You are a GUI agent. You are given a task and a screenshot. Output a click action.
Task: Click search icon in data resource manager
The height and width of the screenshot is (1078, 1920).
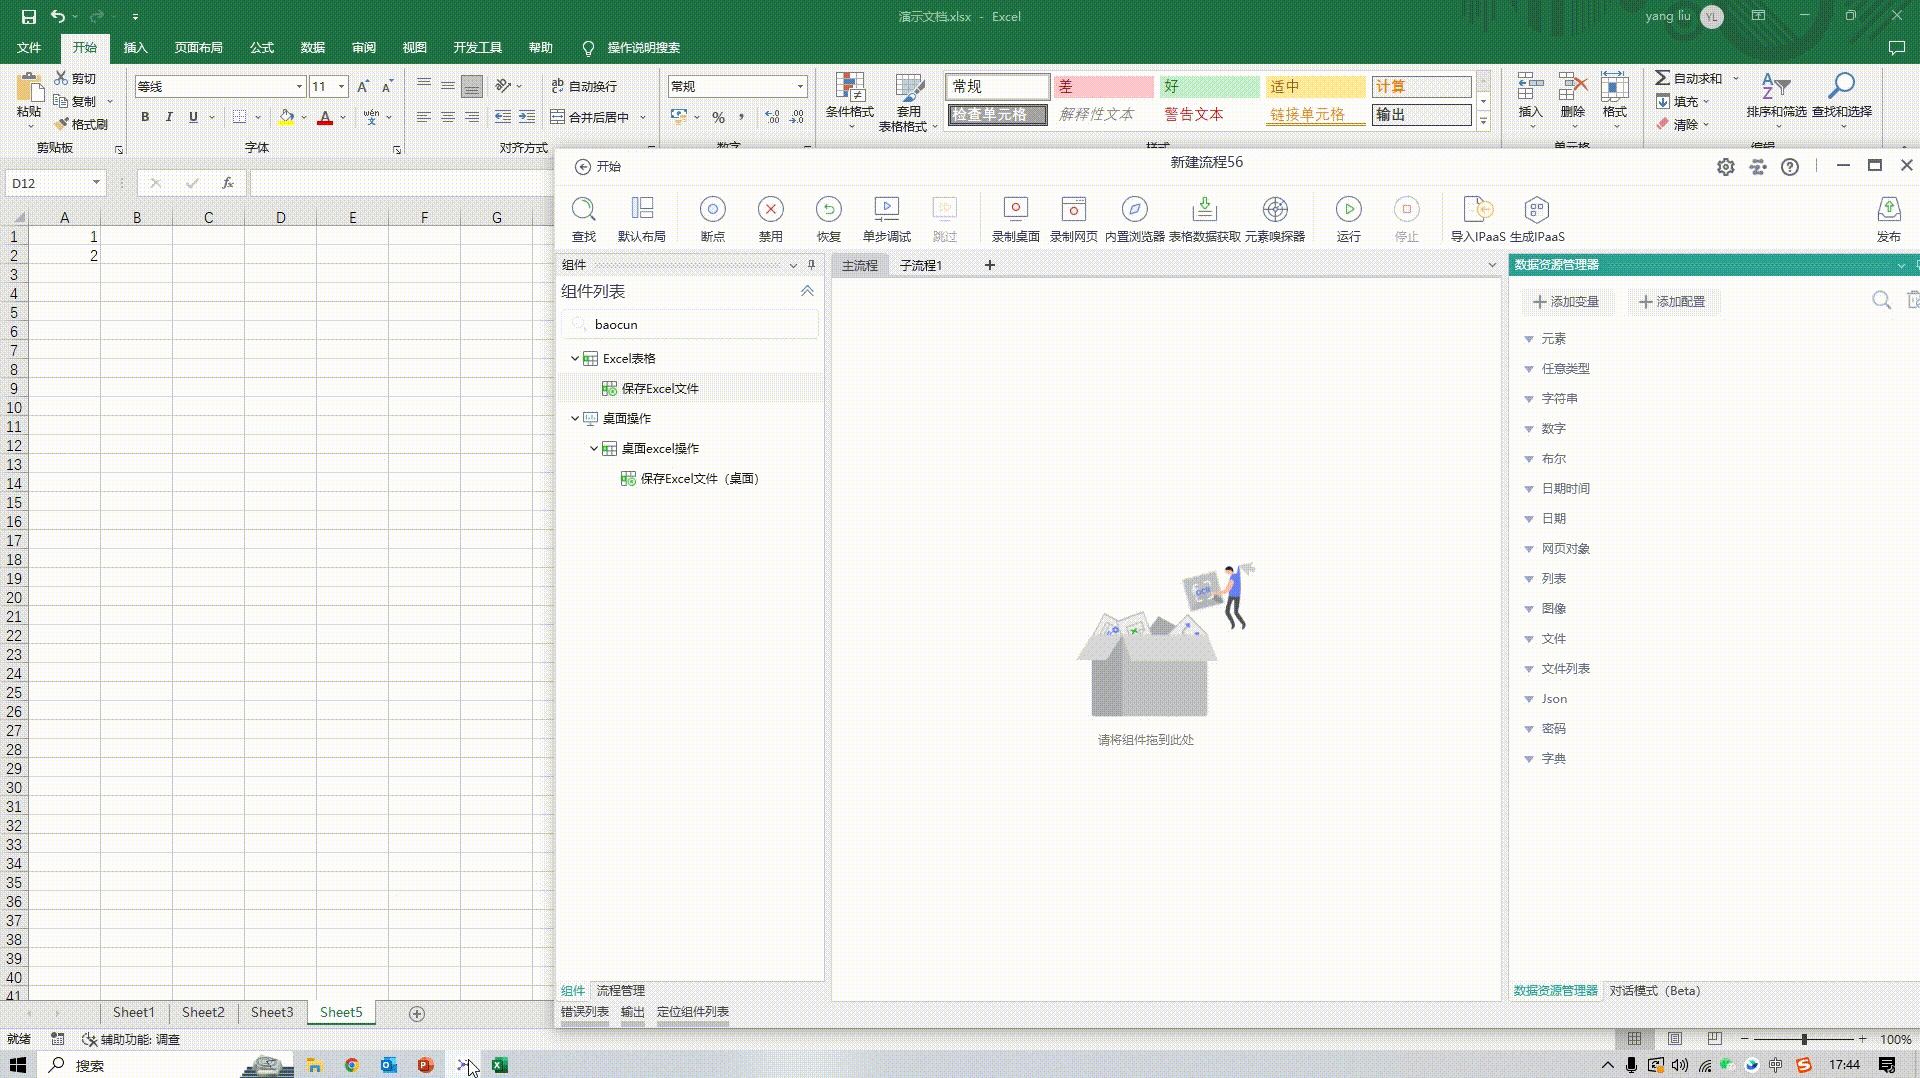1881,300
